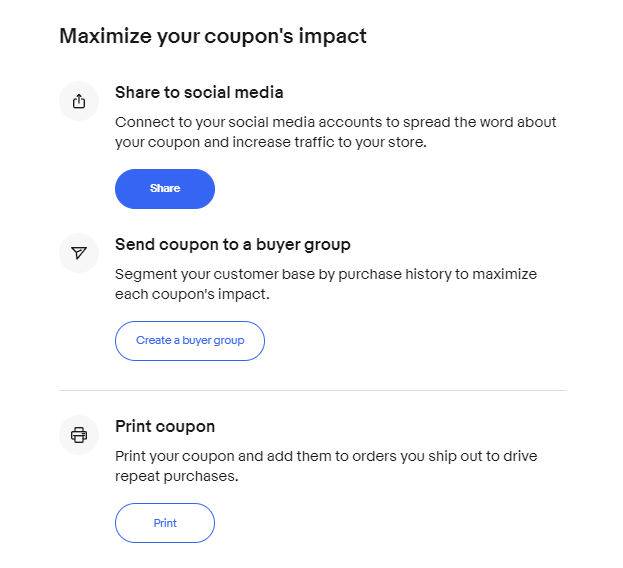Click the share icon beside social media
Screen dimensions: 623x568
(79, 102)
